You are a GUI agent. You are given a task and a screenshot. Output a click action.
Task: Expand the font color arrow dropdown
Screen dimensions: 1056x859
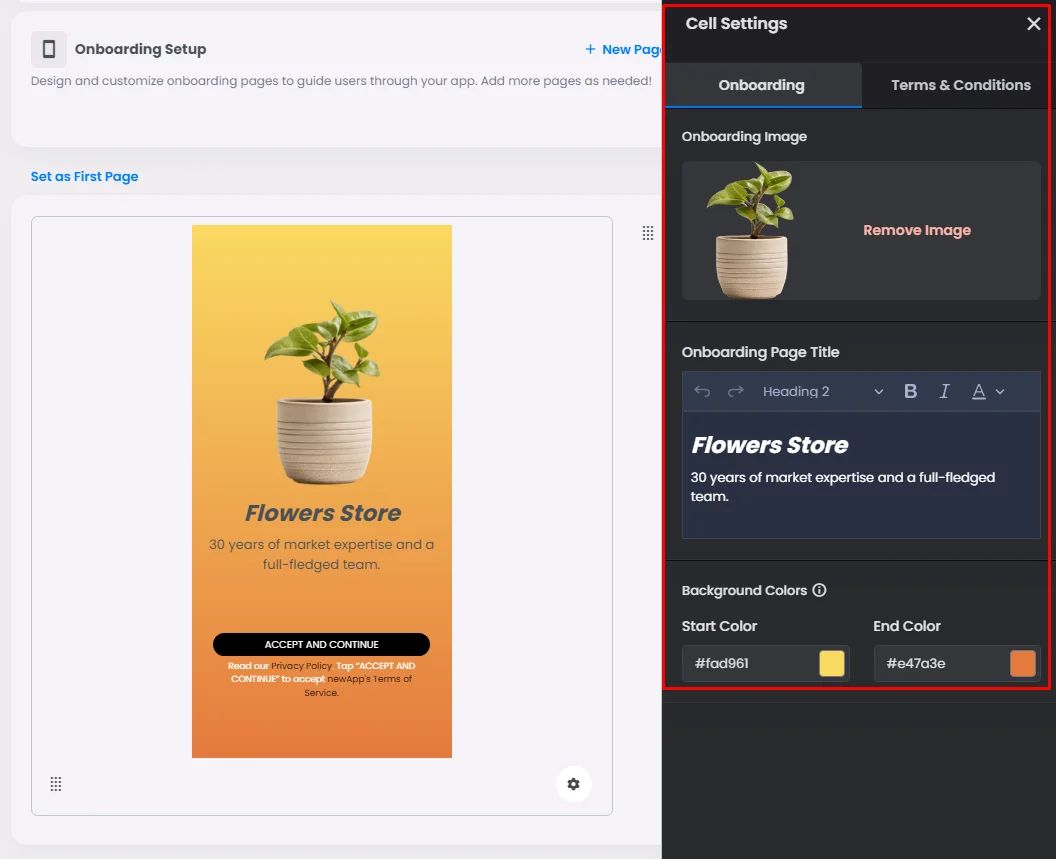[1000, 391]
